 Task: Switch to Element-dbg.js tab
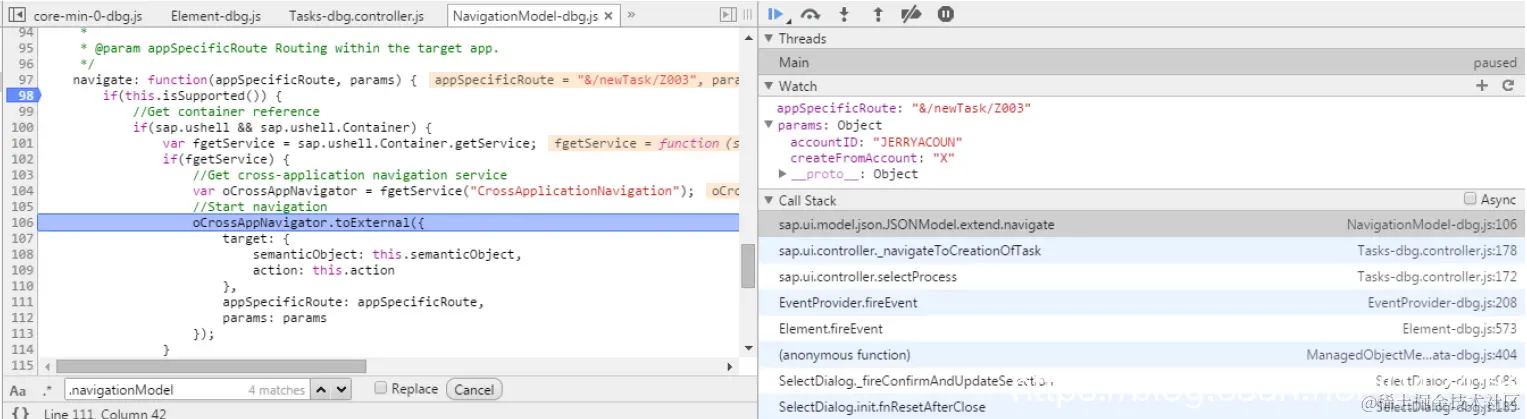pyautogui.click(x=216, y=16)
